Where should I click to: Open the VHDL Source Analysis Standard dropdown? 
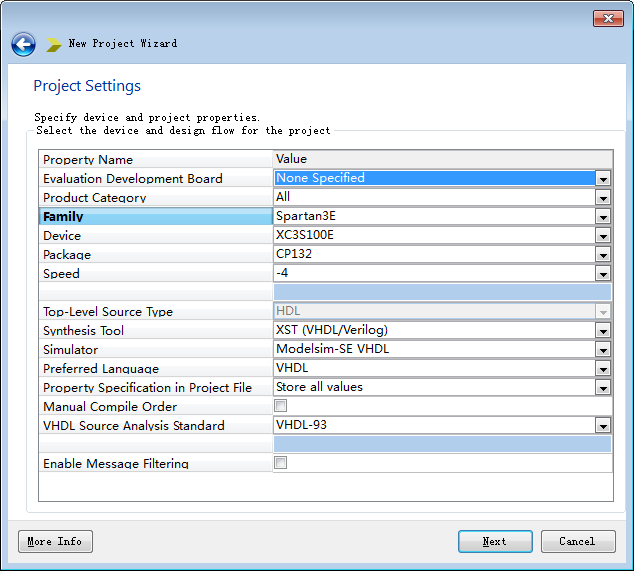pos(603,426)
